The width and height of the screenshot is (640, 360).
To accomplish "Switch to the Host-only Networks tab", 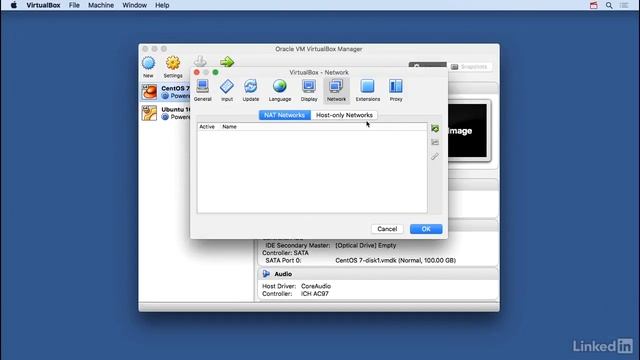I will [344, 115].
